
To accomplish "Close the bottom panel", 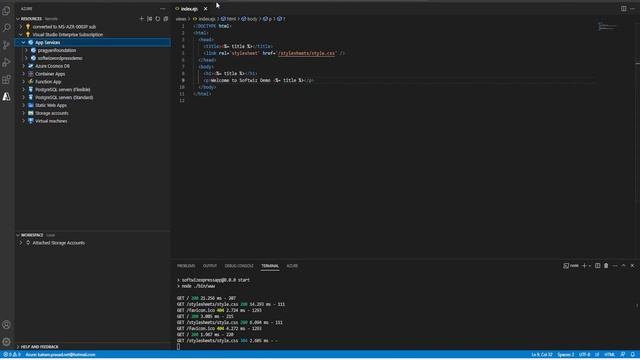I will coord(633,266).
